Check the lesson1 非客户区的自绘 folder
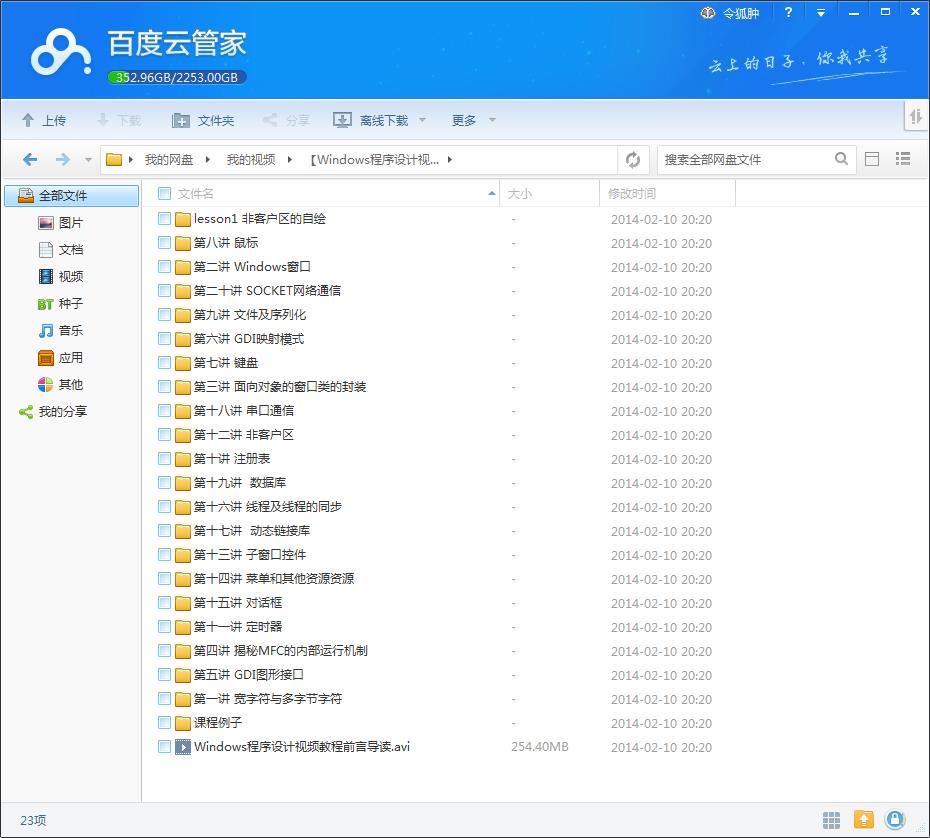The width and height of the screenshot is (930, 838). tap(164, 219)
